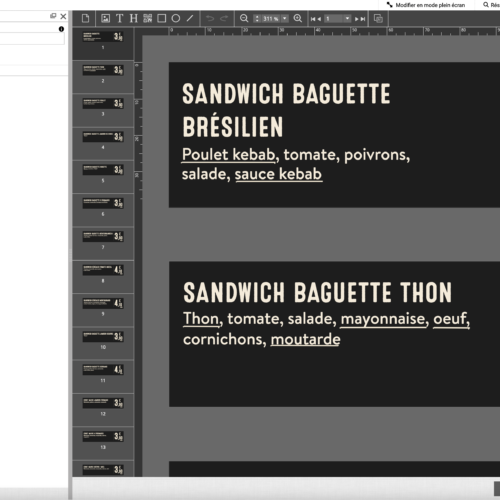Click the word moutarde in description

pyautogui.click(x=305, y=339)
